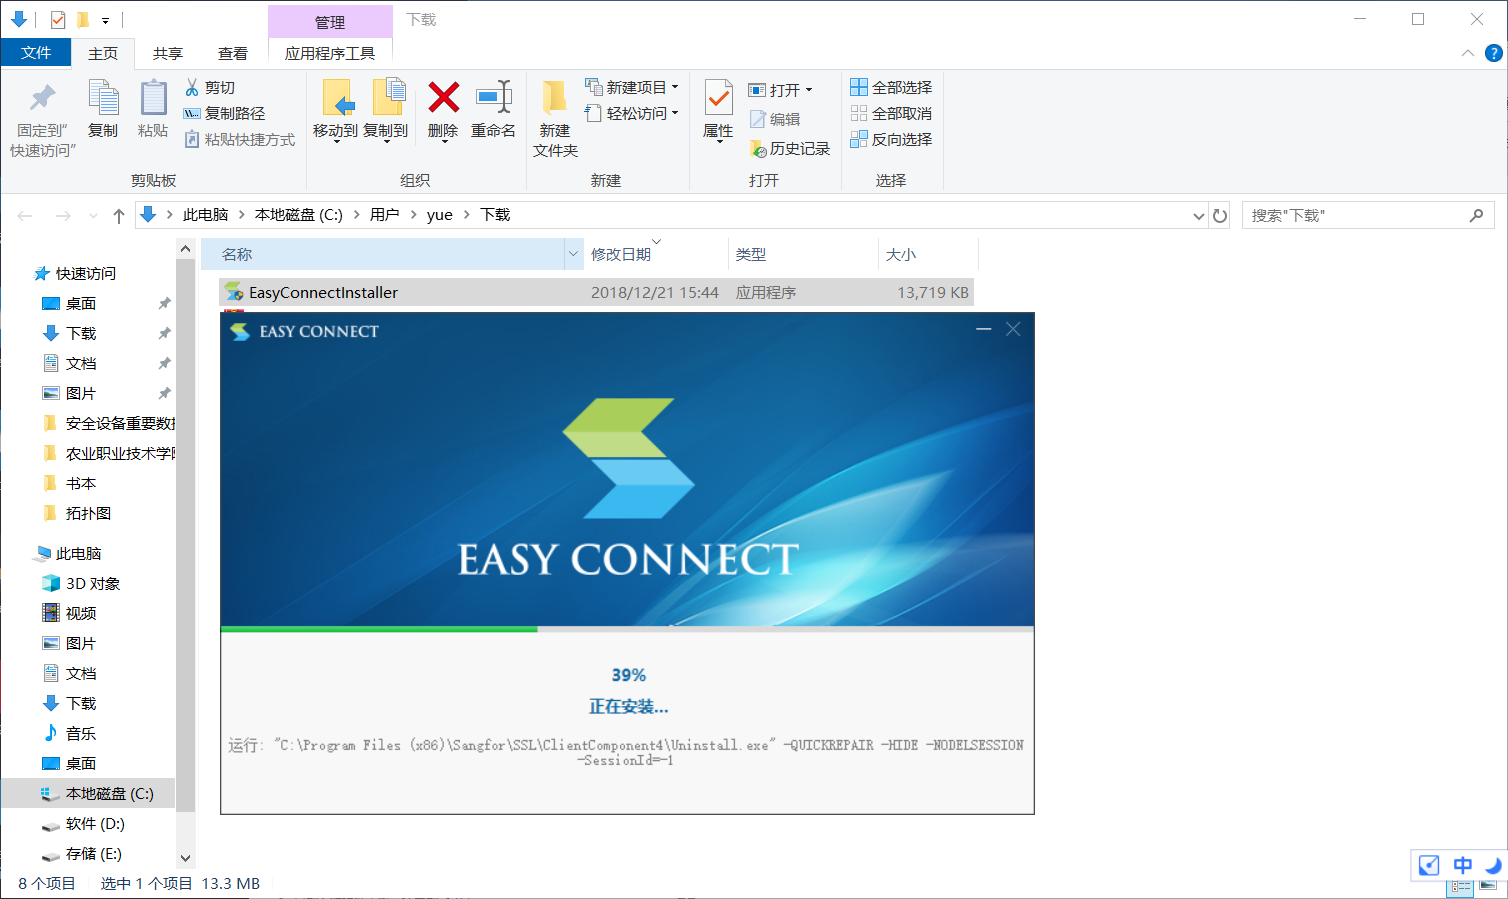1508x899 pixels.
Task: Click the EasyConnectInstaller file icon
Action: (234, 292)
